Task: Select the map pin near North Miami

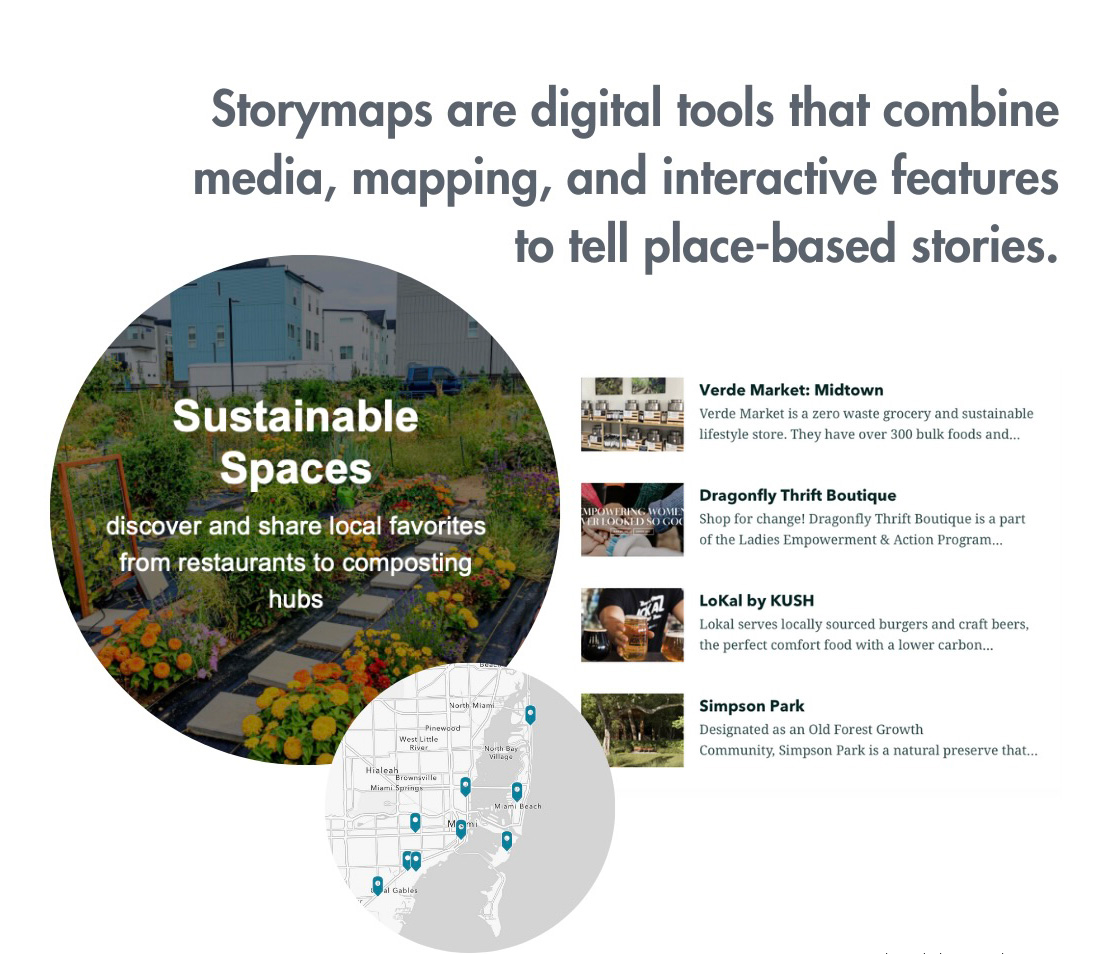Action: (x=530, y=714)
